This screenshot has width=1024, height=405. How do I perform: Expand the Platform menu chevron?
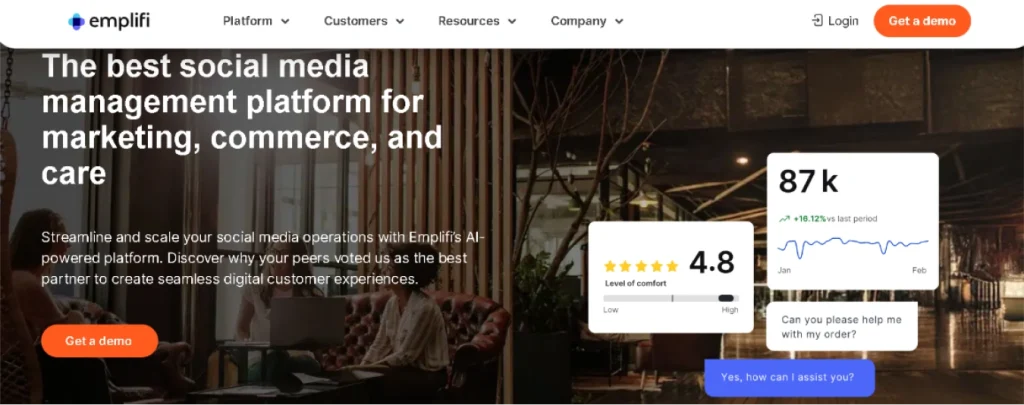285,22
